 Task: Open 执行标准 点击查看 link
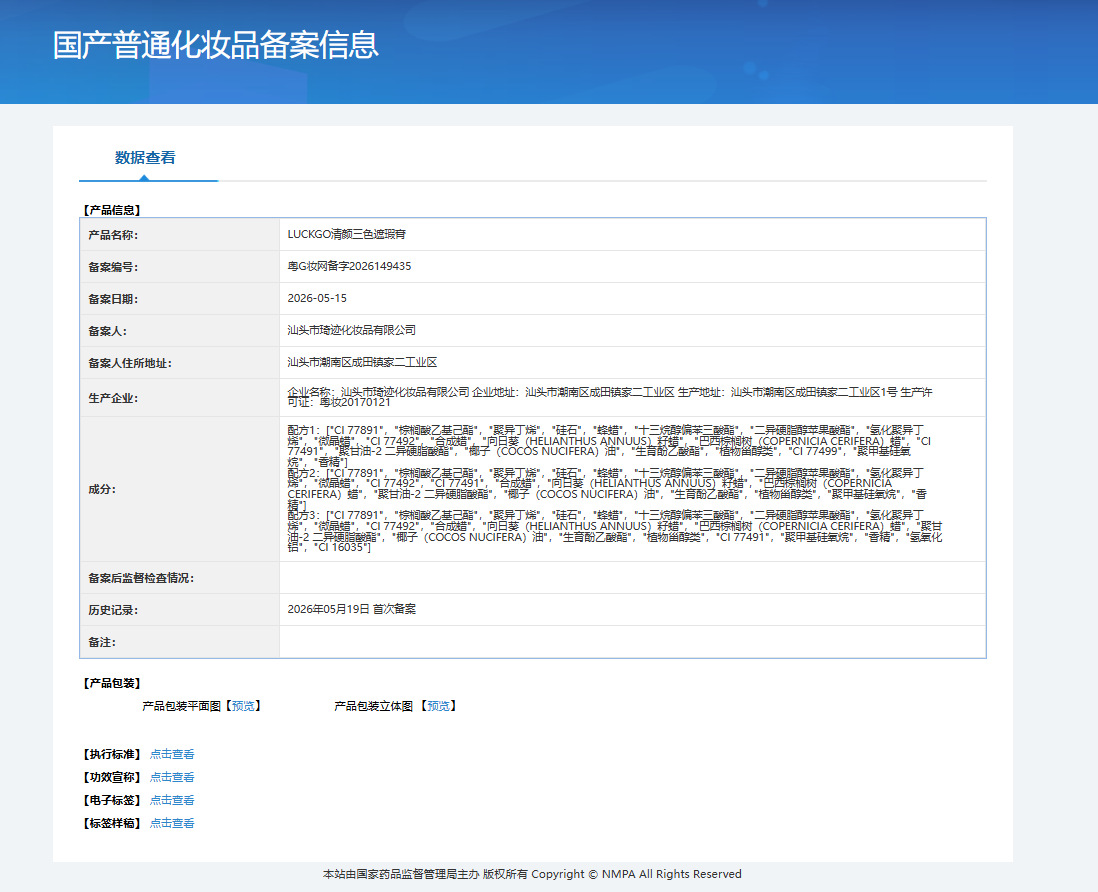coord(172,754)
